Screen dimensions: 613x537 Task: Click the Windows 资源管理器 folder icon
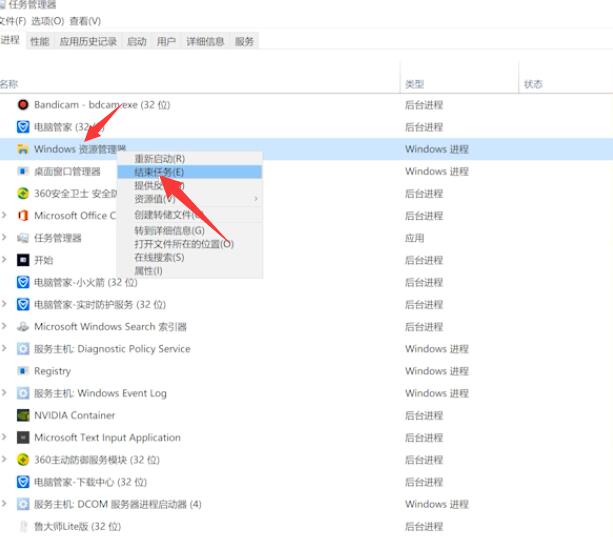point(23,149)
